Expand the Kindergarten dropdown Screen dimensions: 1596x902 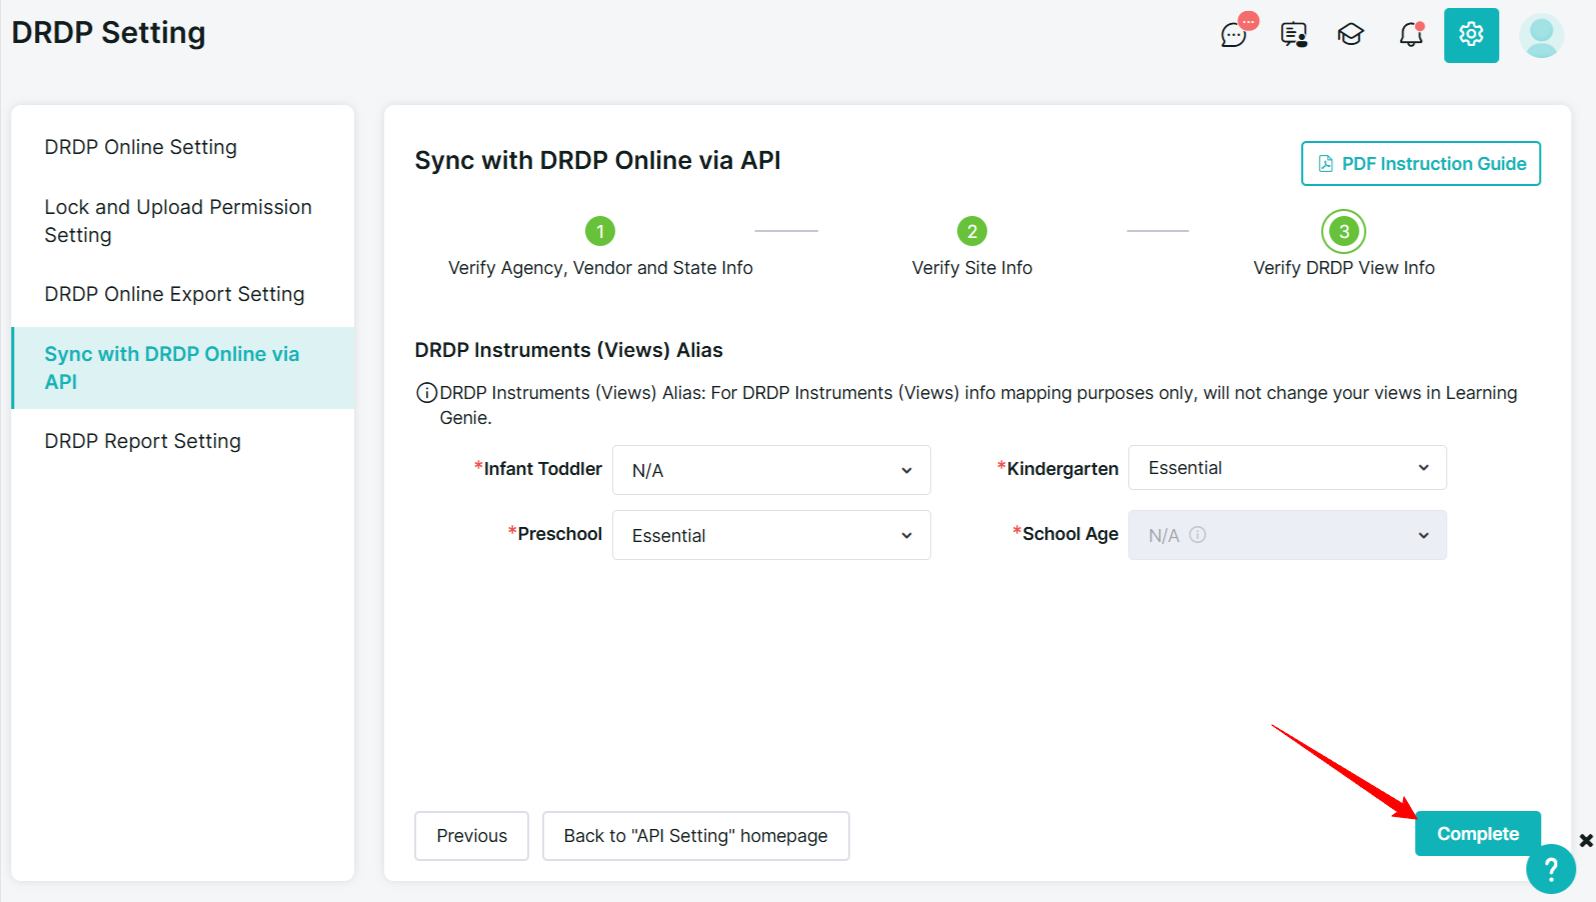pos(1287,468)
